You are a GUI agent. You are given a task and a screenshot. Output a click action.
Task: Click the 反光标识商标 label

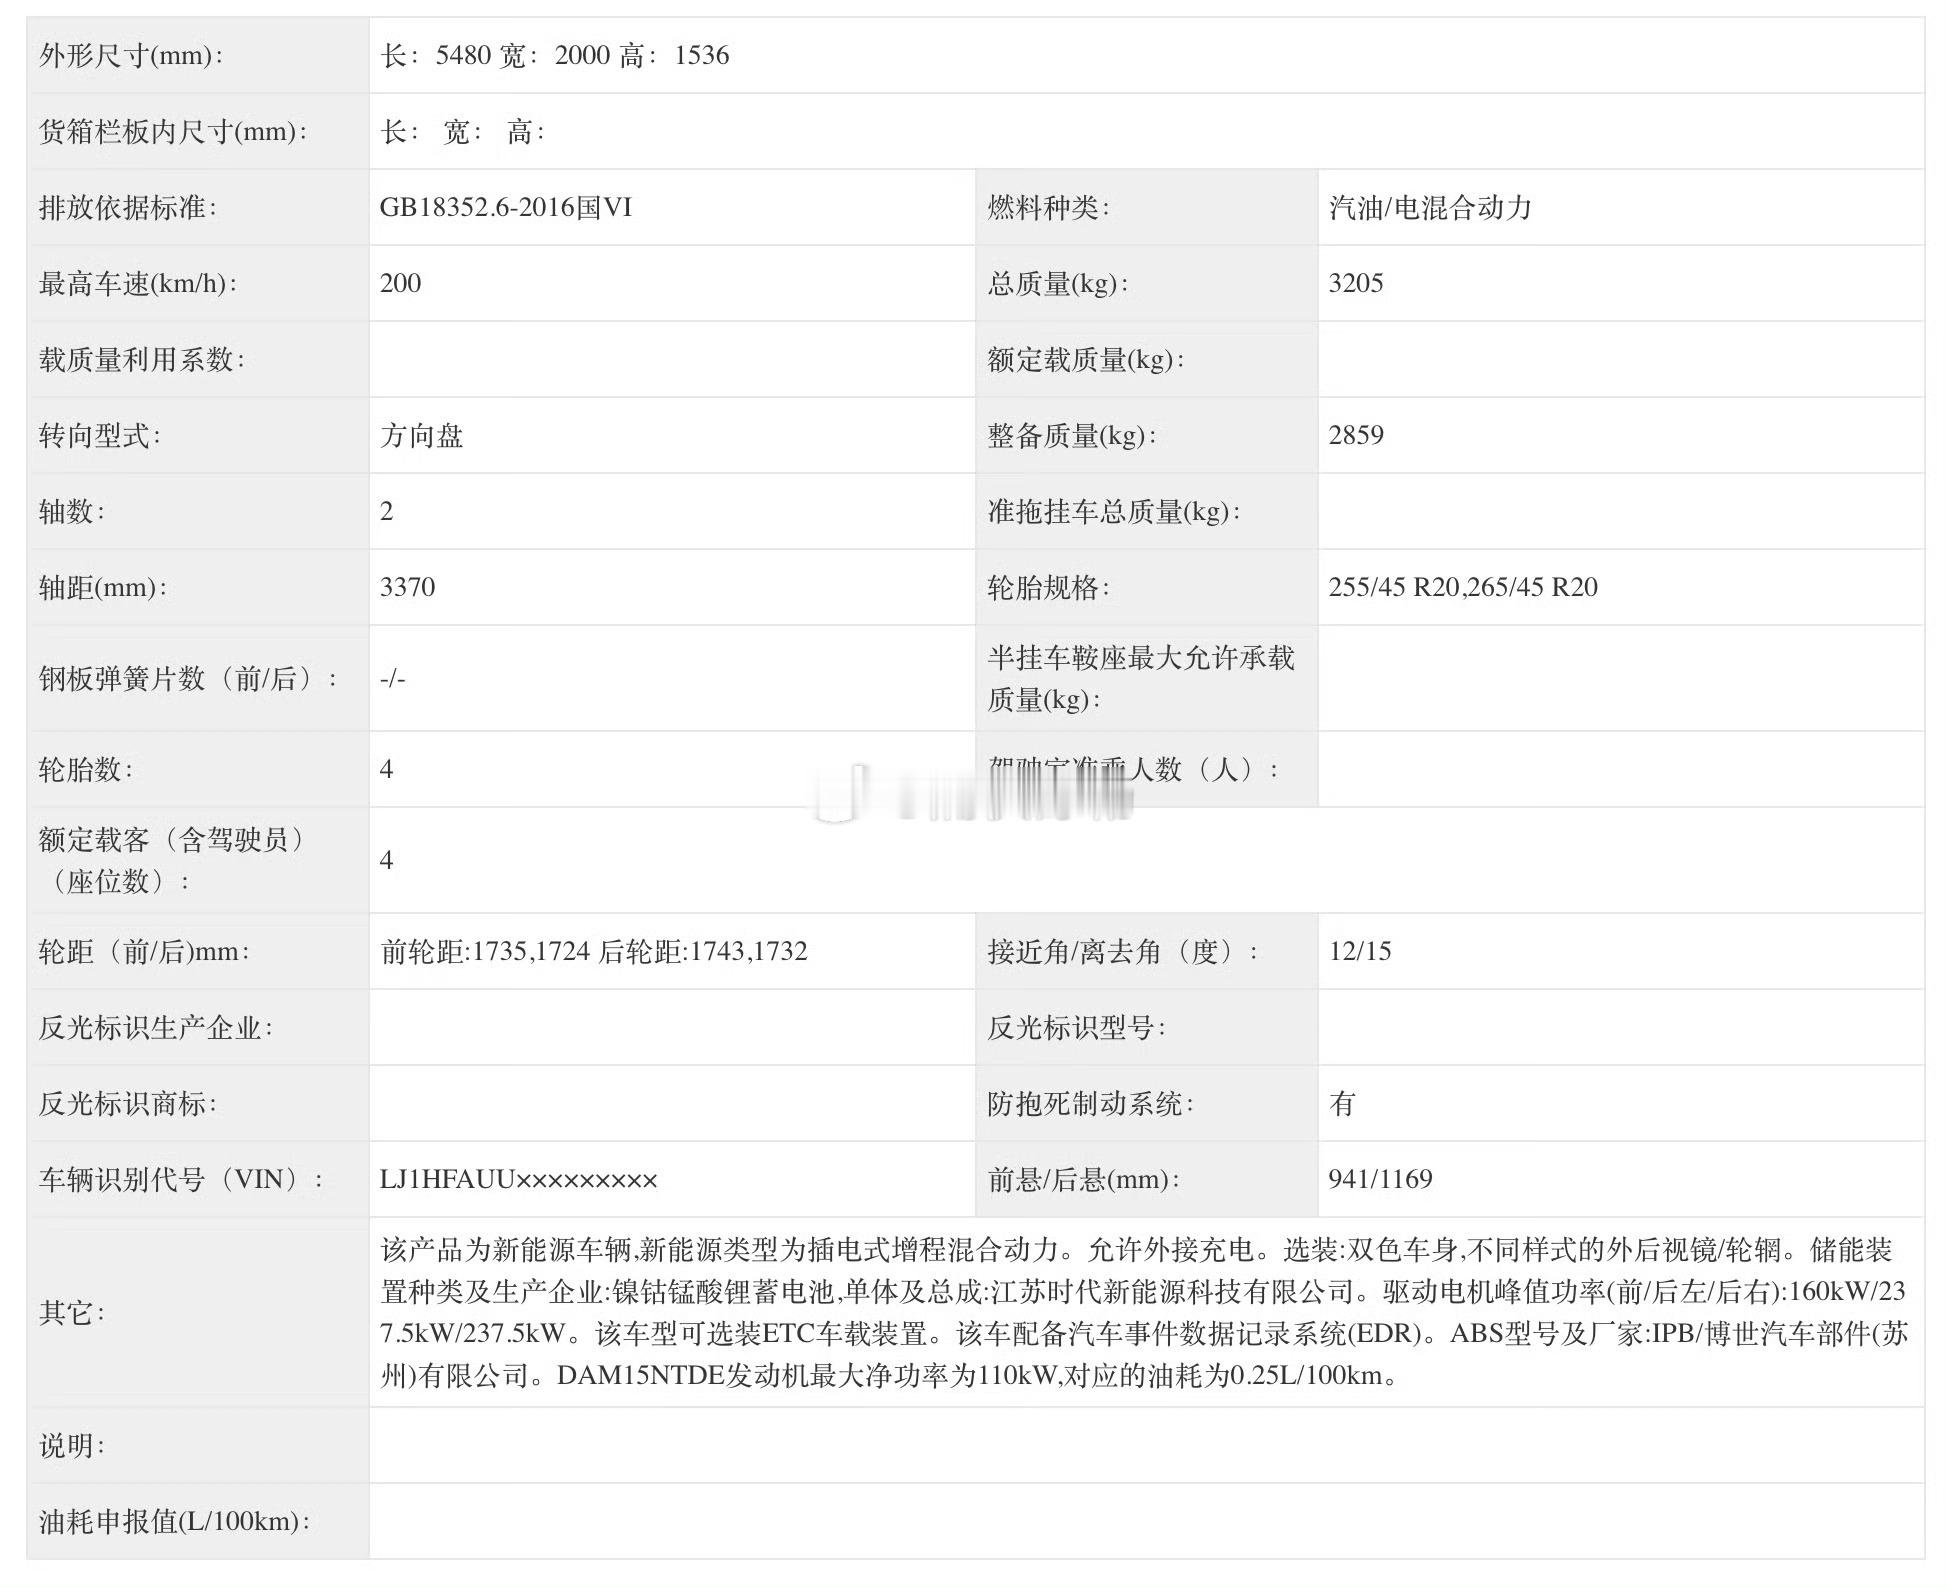click(x=128, y=1103)
